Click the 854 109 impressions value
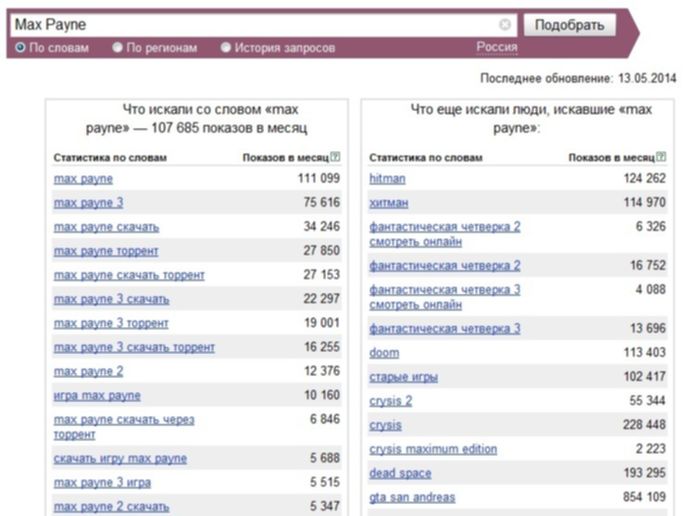 [644, 497]
